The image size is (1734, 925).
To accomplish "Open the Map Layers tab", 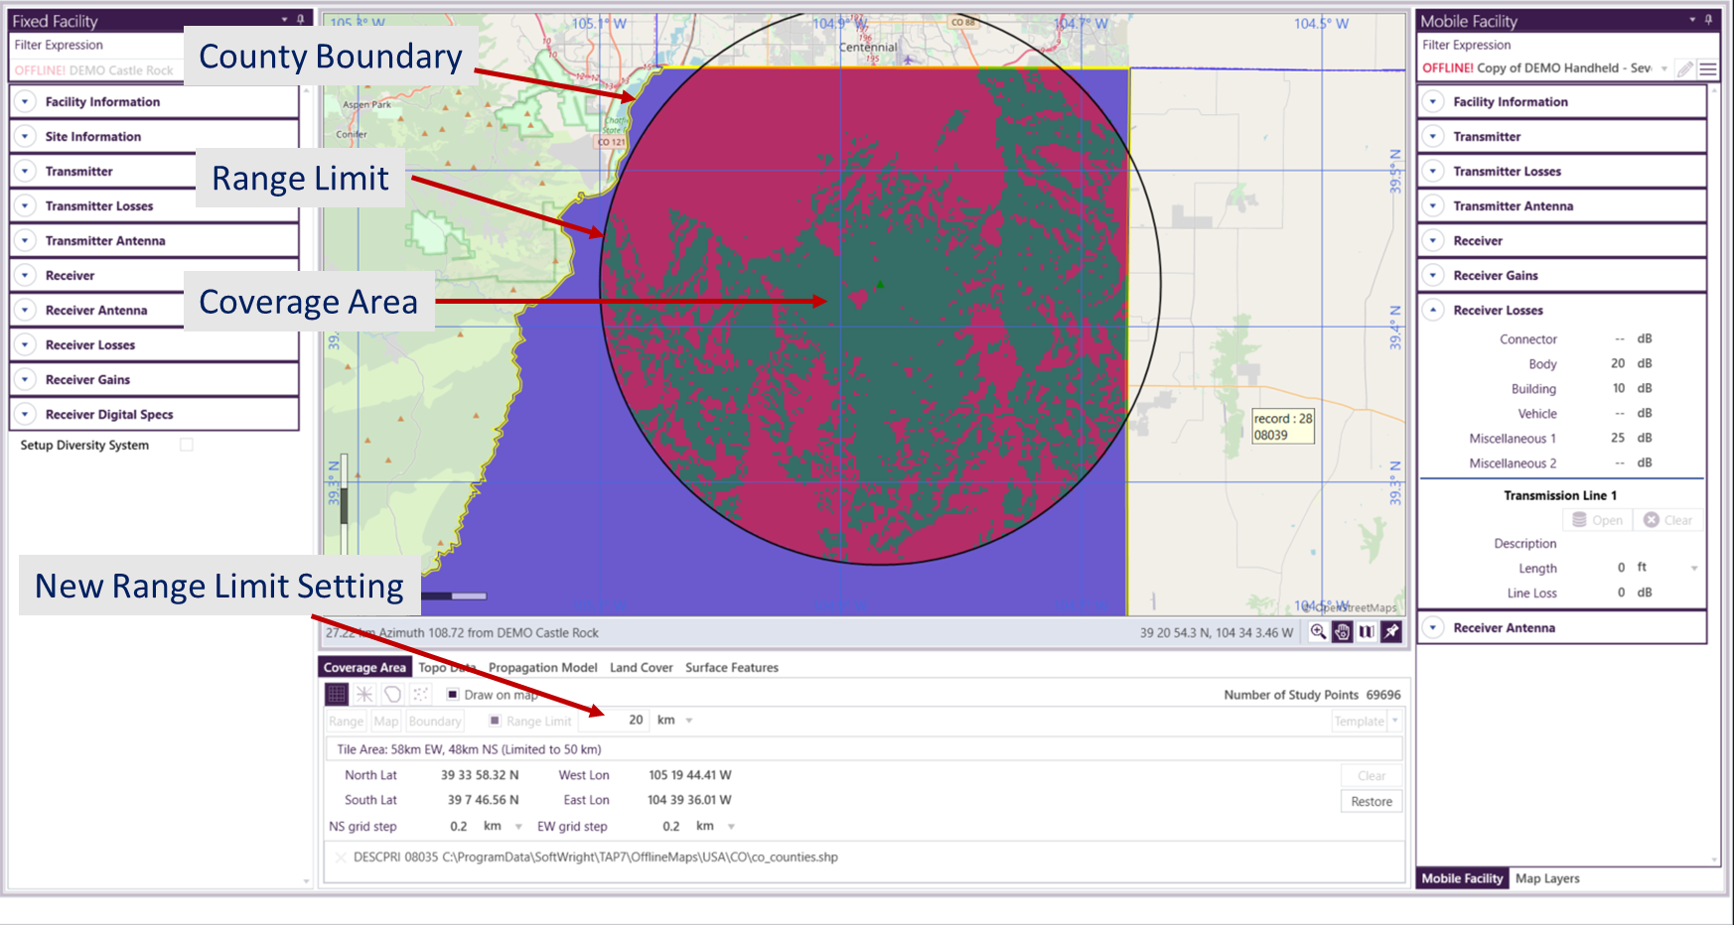I will (1547, 878).
